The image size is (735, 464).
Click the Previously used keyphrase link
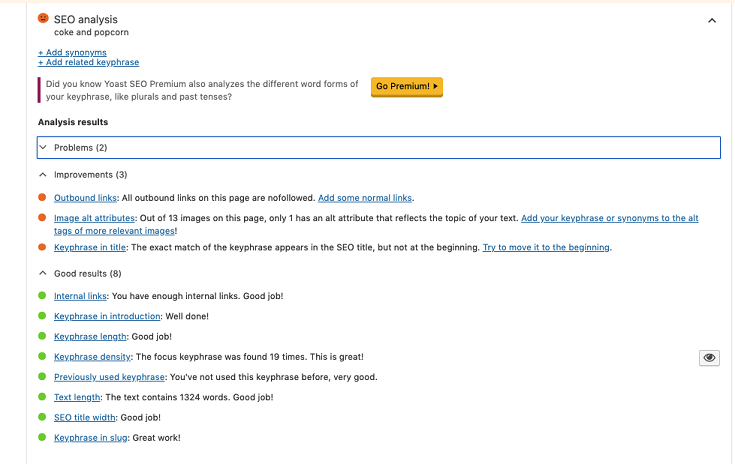click(107, 377)
